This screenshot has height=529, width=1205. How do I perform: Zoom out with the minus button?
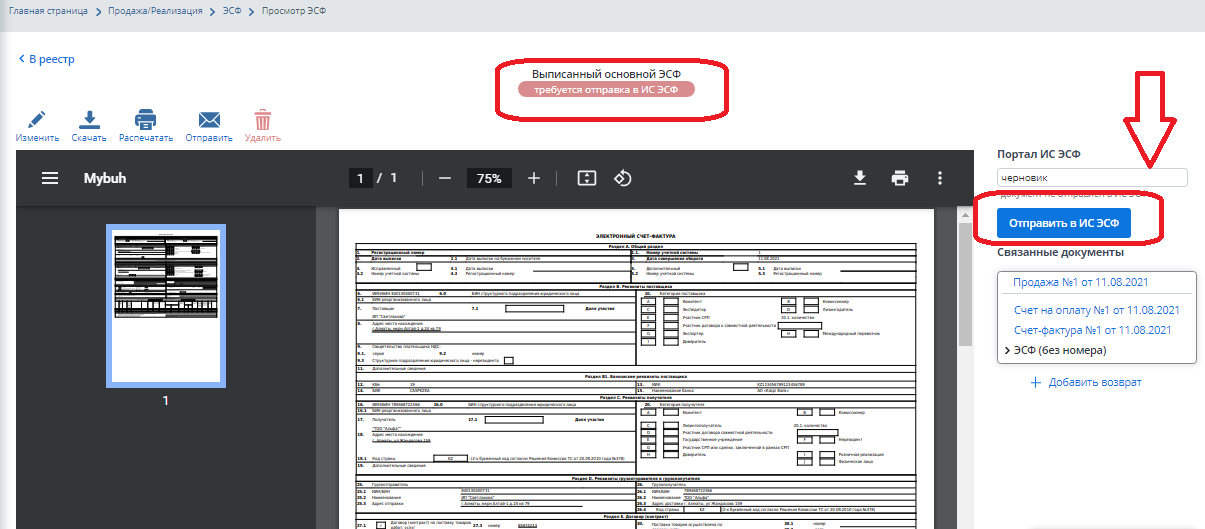445,178
